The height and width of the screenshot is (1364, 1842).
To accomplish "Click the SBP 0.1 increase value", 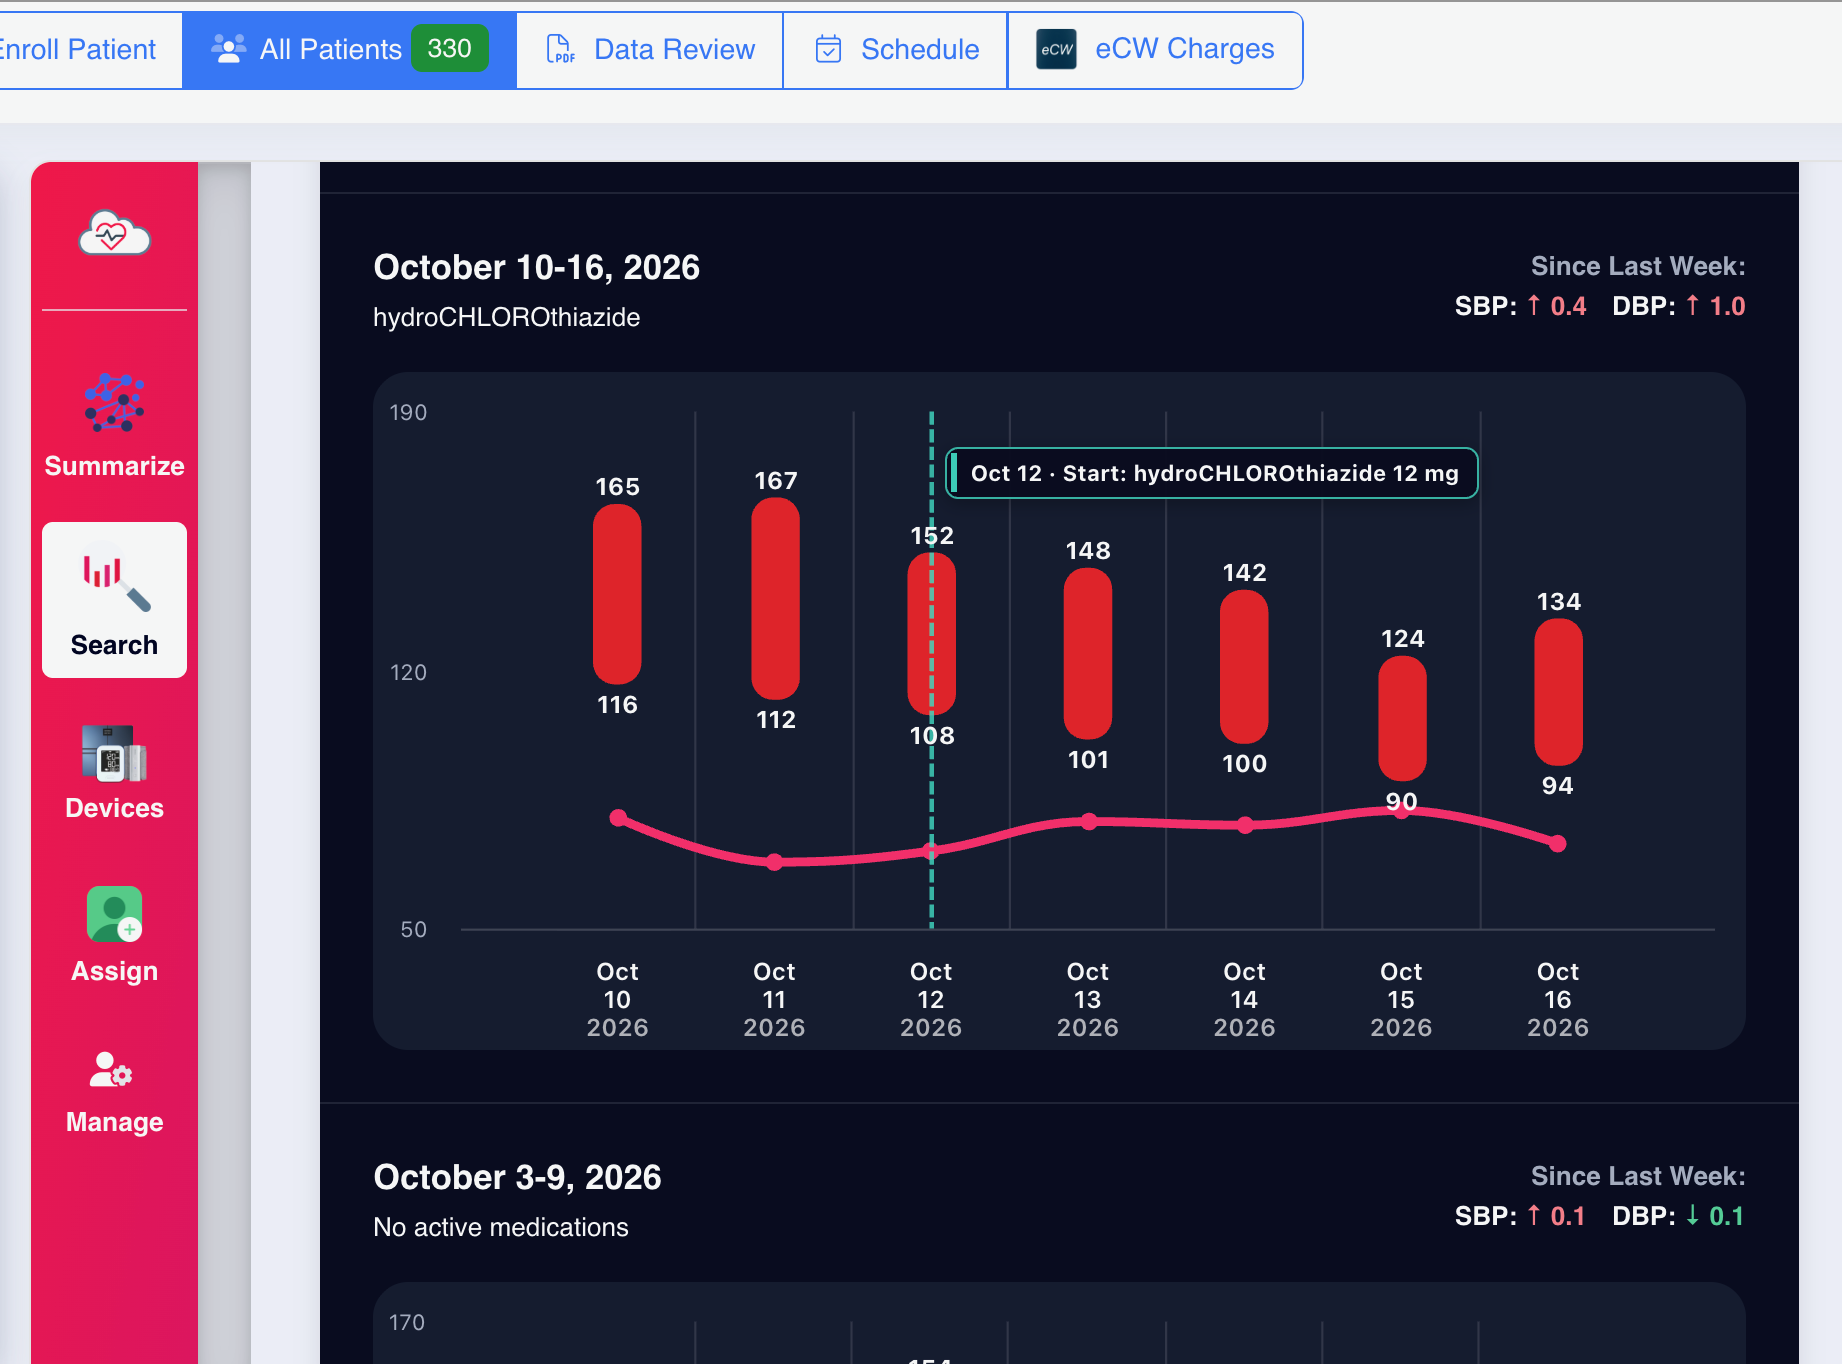I will pyautogui.click(x=1557, y=1216).
